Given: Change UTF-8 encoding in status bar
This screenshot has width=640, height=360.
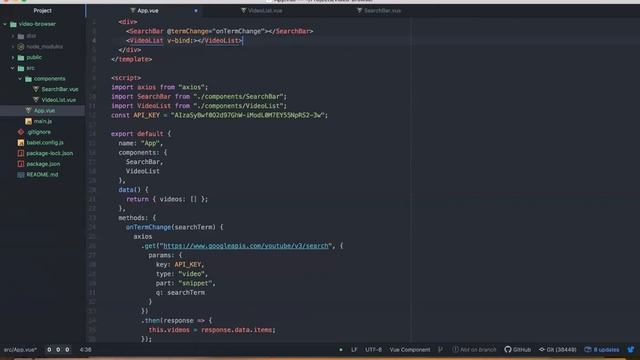Looking at the screenshot, I should pyautogui.click(x=373, y=350).
